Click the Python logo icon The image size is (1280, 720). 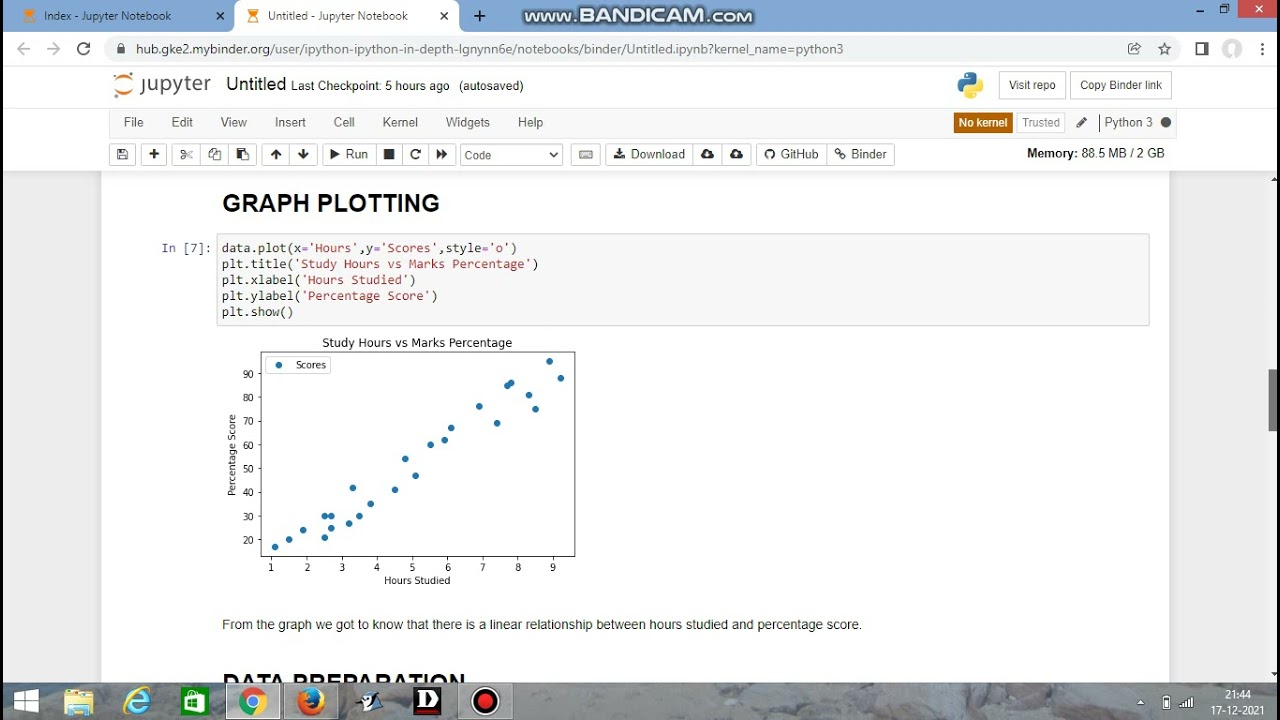click(x=970, y=85)
